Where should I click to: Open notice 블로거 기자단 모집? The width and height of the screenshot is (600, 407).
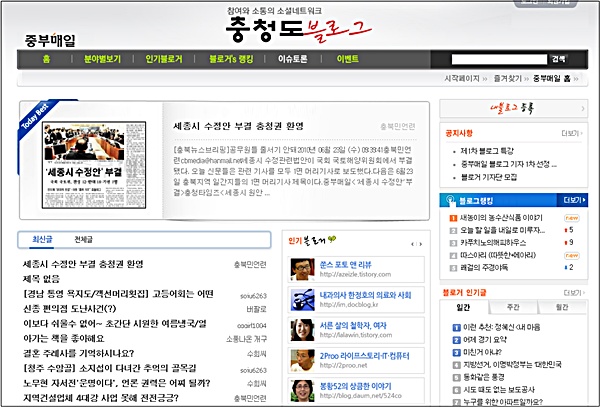click(x=489, y=177)
